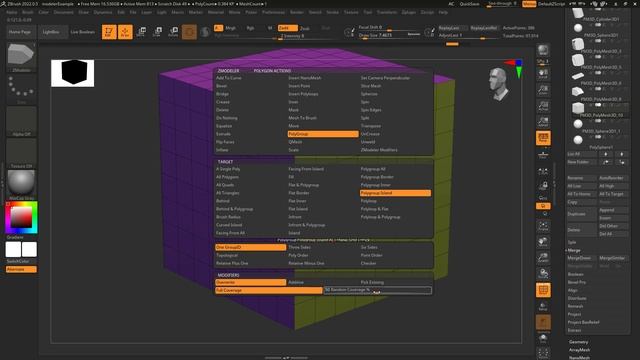Click the Frame icon on right shelf
The height and width of the screenshot is (360, 640).
click(x=543, y=227)
